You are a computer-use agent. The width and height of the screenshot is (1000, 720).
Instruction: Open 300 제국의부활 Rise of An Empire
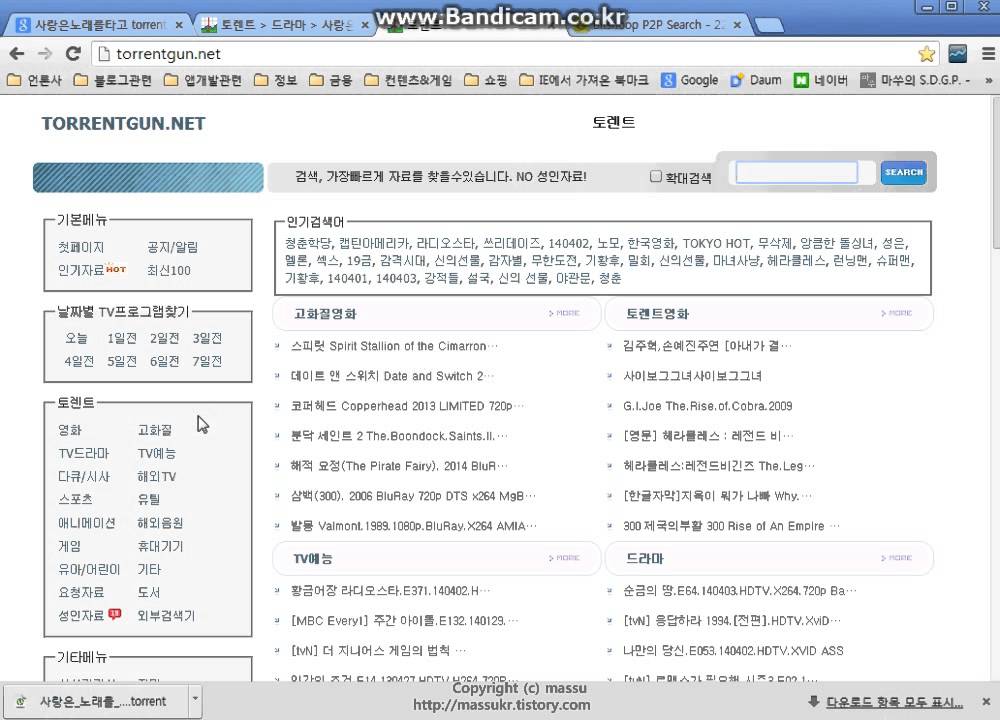pos(731,526)
